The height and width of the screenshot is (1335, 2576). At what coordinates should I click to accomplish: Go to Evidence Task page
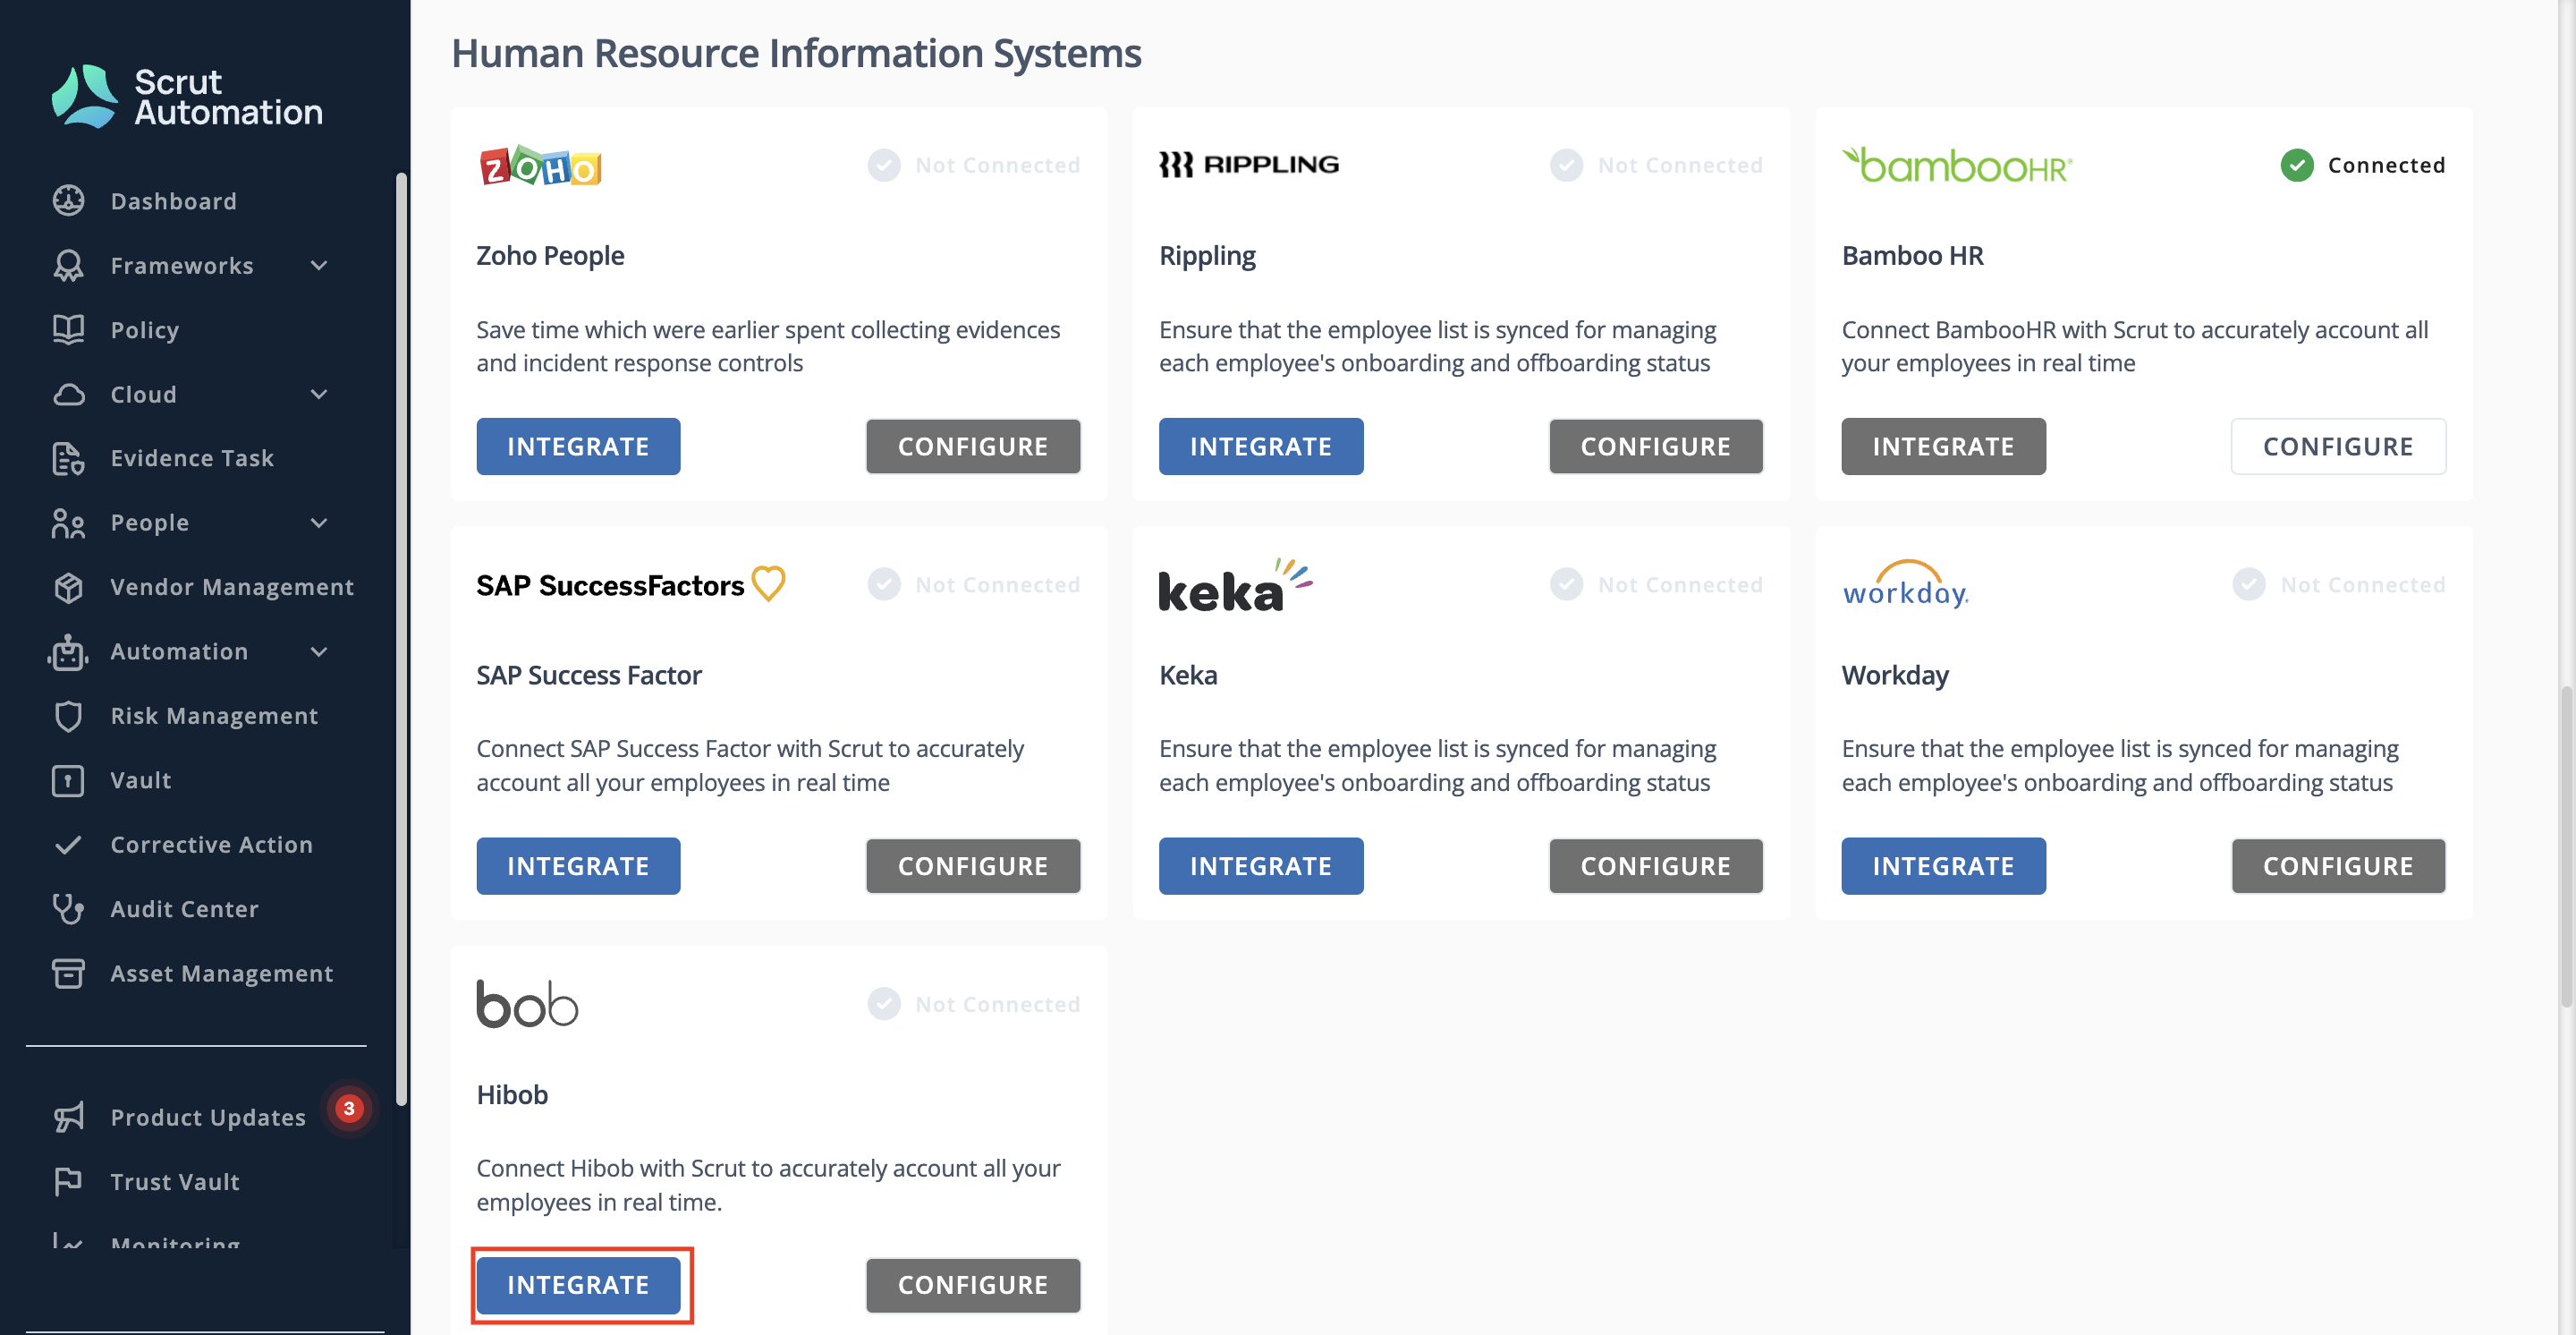coord(192,458)
